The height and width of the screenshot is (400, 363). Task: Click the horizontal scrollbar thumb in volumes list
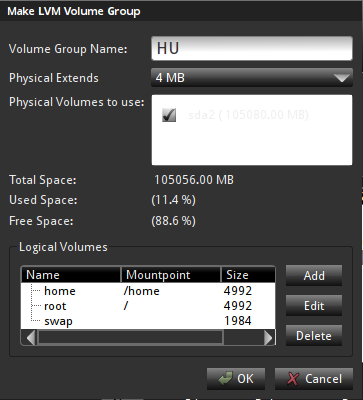pyautogui.click(x=130, y=338)
